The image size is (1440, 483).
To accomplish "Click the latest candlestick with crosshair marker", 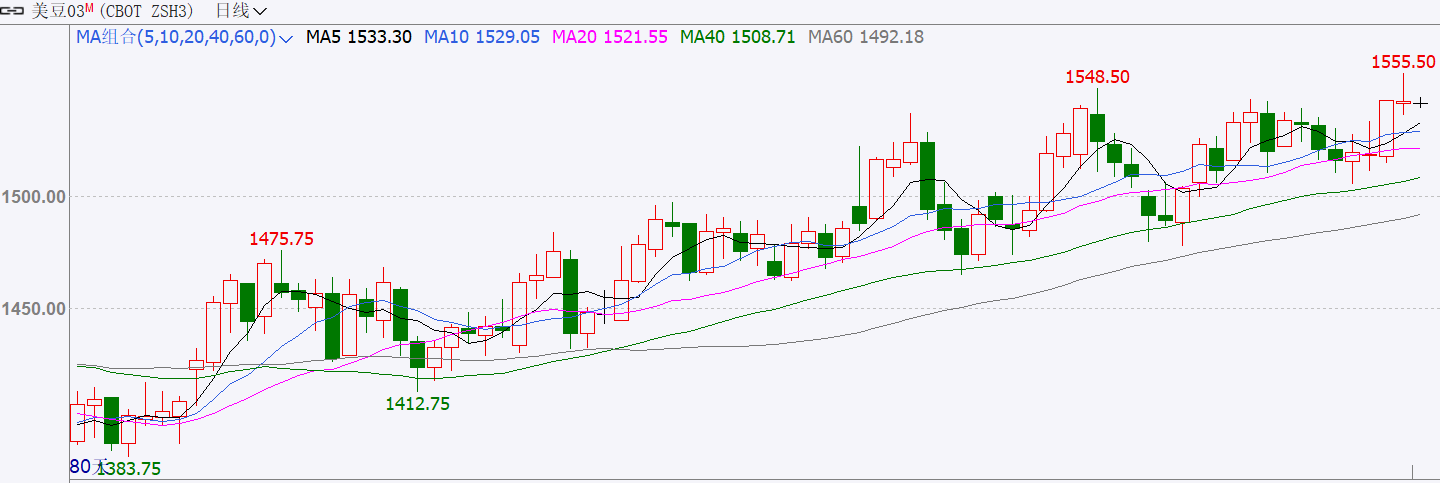I will [1420, 102].
